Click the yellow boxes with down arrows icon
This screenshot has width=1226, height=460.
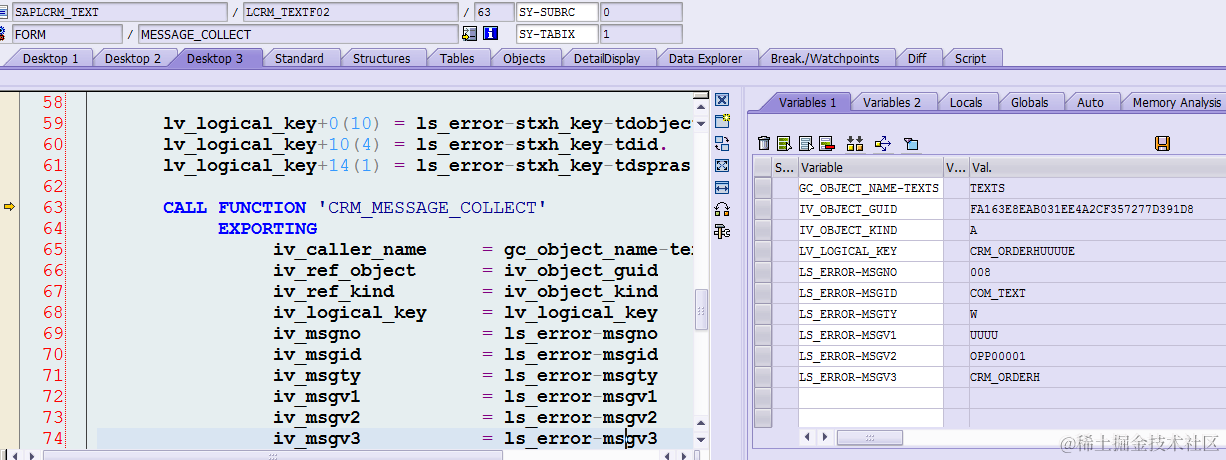(855, 144)
